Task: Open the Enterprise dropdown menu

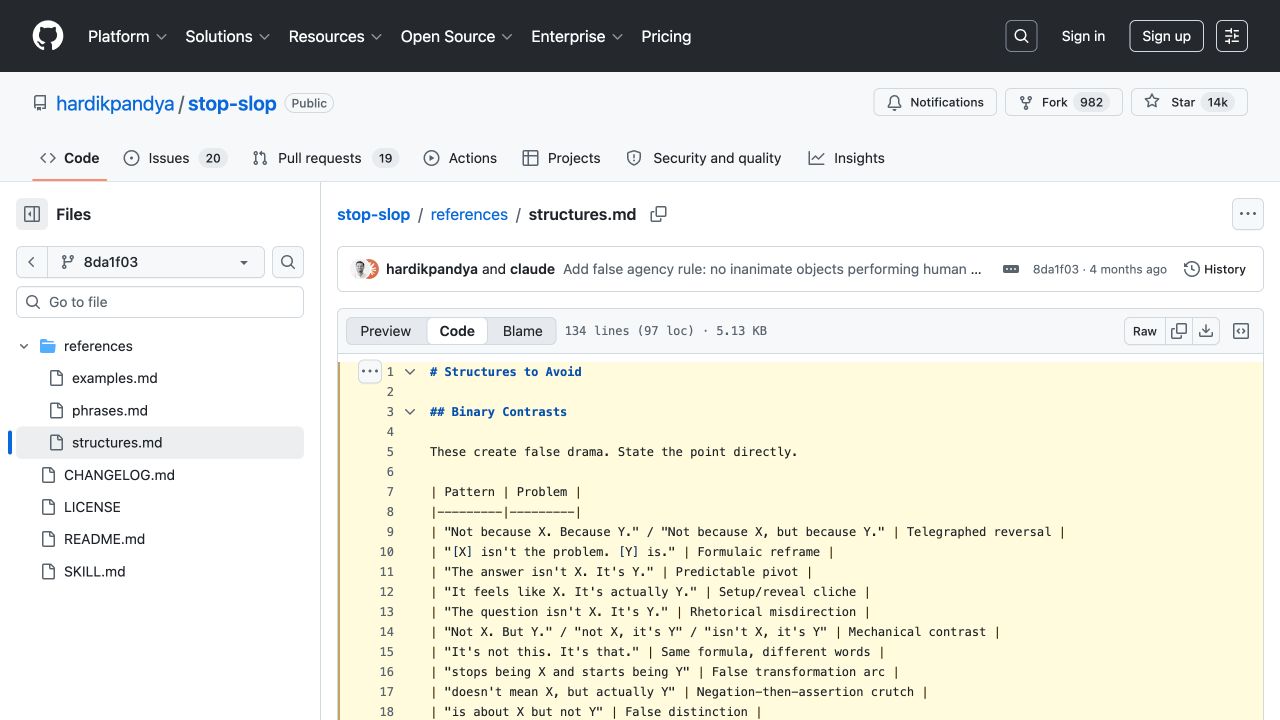Action: tap(577, 36)
